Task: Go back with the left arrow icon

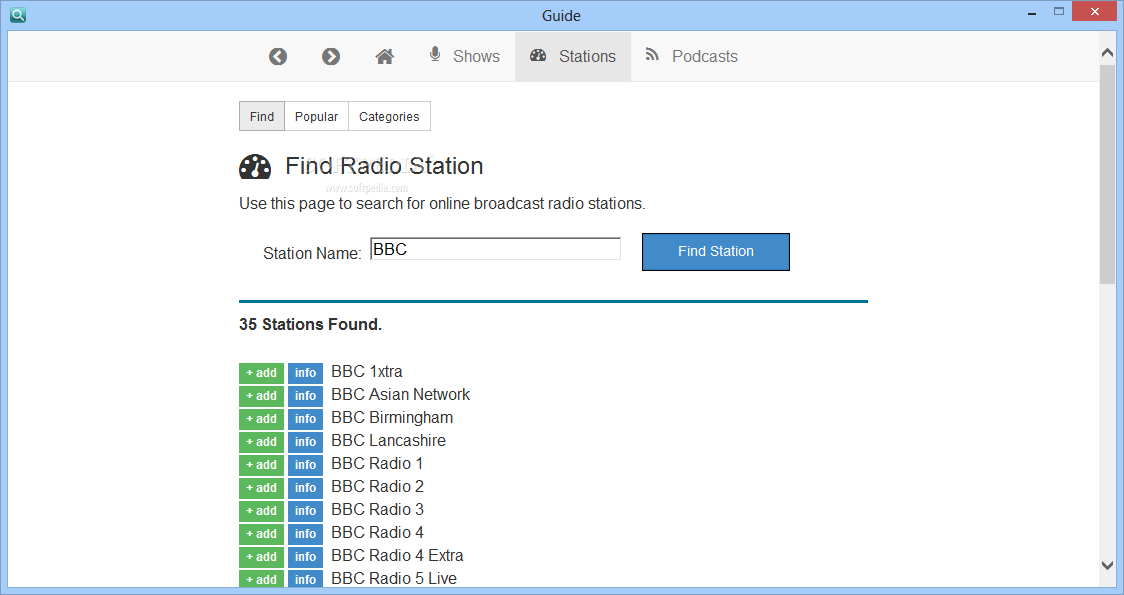Action: (x=278, y=57)
